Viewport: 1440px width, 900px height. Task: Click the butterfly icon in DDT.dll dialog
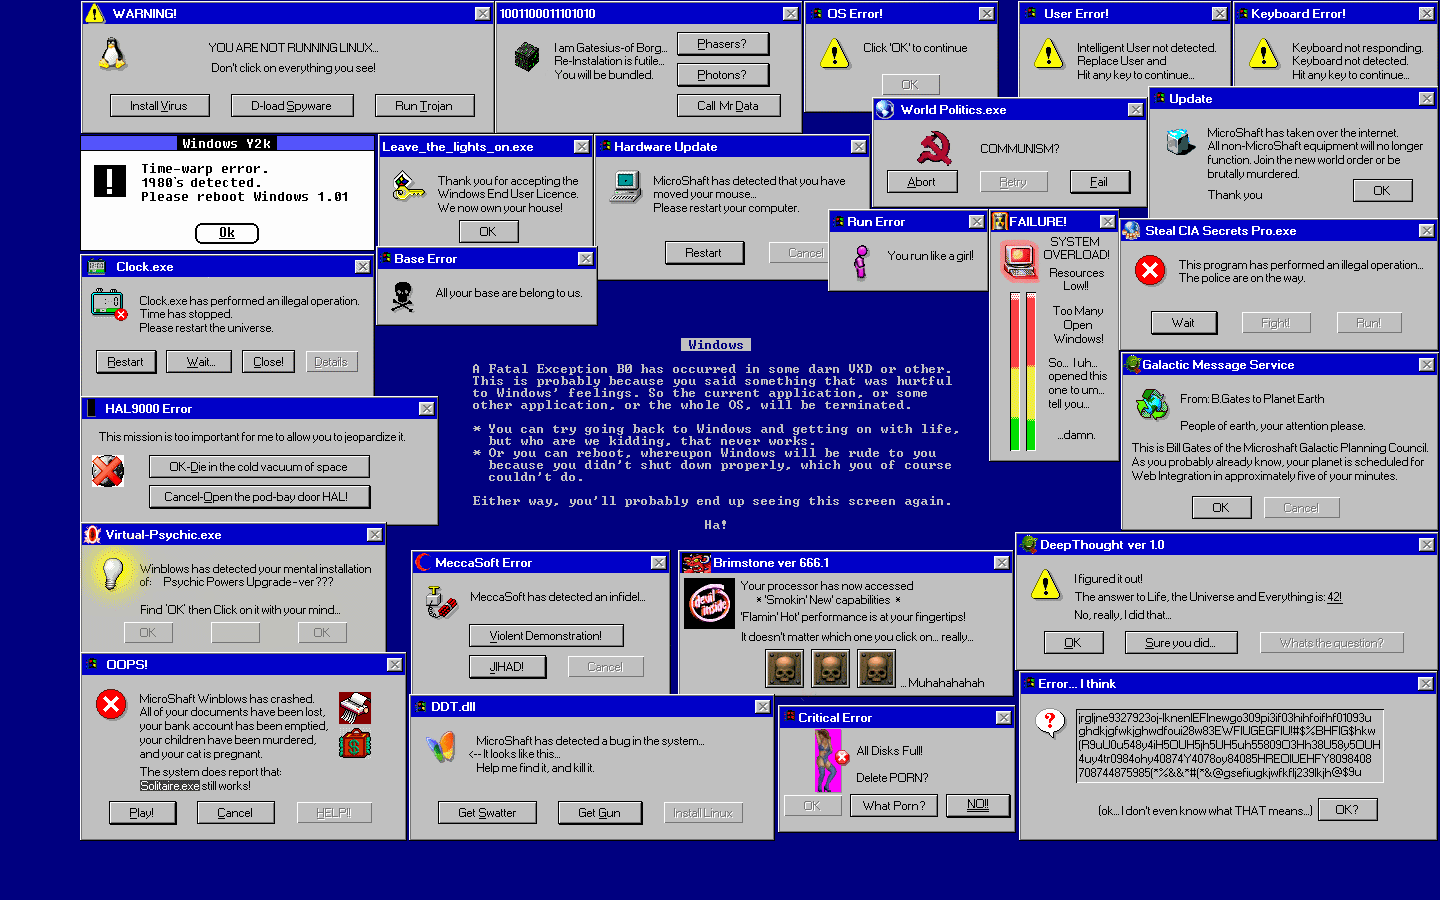tap(440, 748)
